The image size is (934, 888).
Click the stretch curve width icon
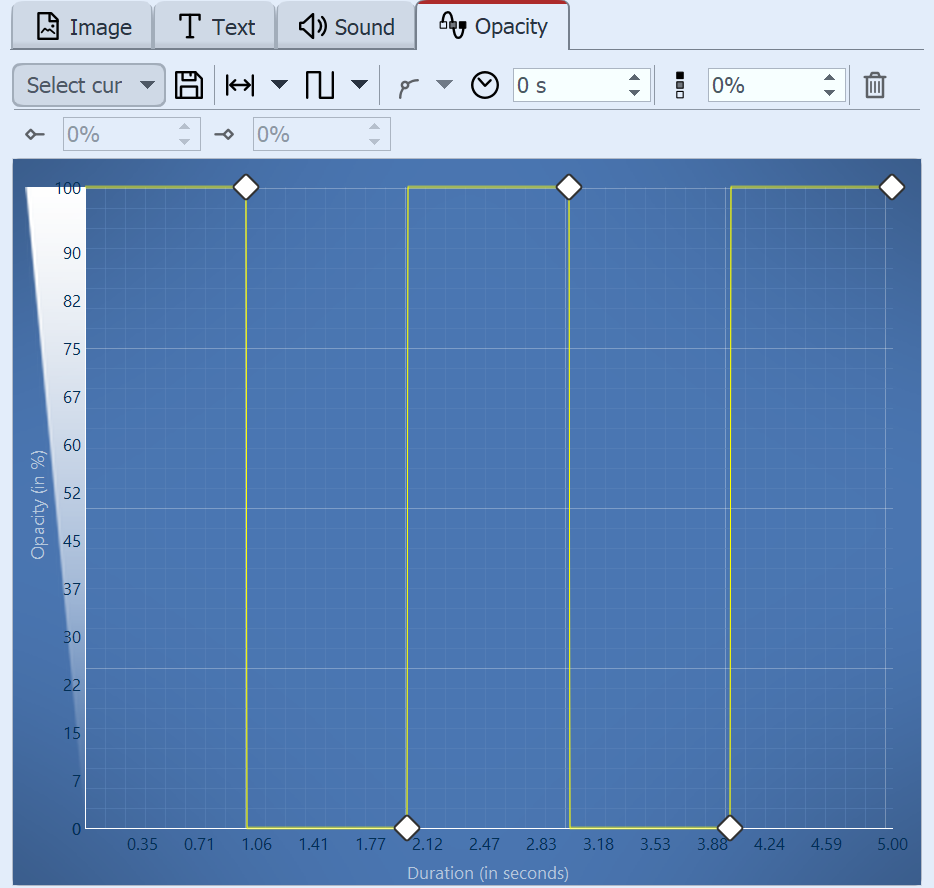pyautogui.click(x=239, y=85)
